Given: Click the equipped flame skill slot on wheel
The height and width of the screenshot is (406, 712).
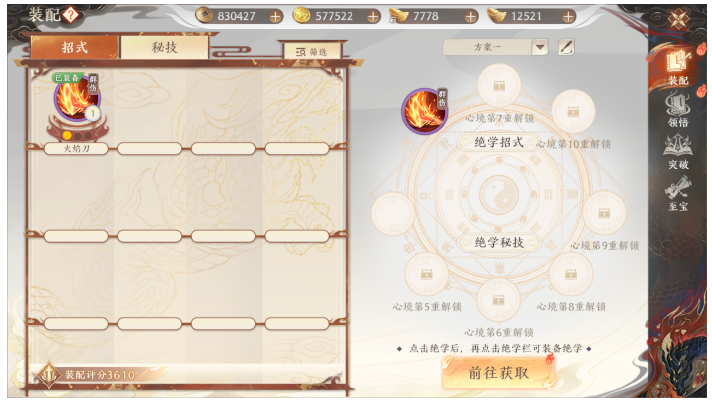Looking at the screenshot, I should (x=424, y=111).
